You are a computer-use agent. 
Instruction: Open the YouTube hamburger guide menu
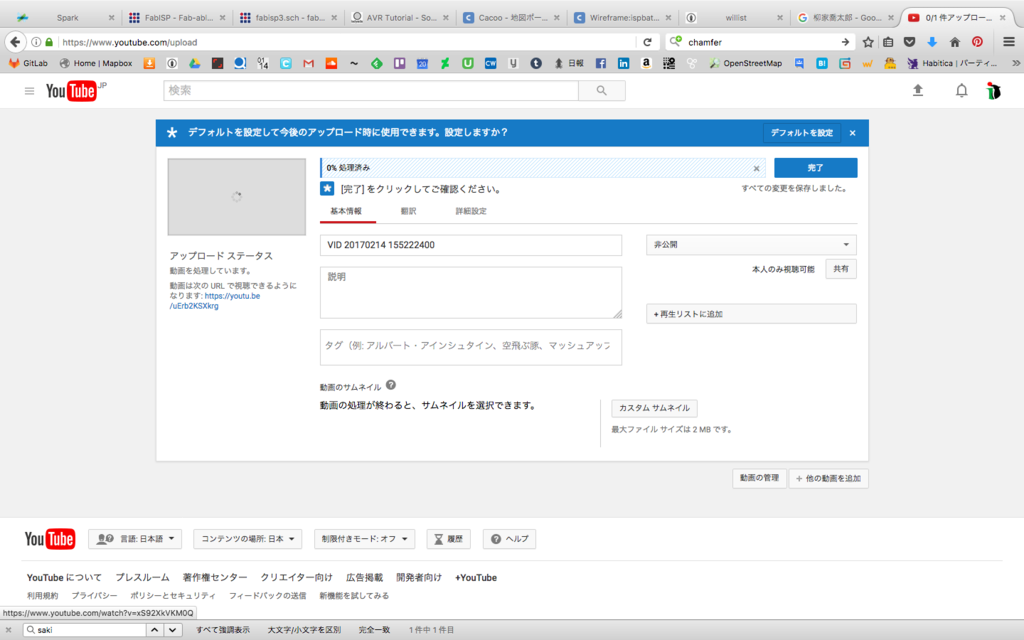coord(29,91)
